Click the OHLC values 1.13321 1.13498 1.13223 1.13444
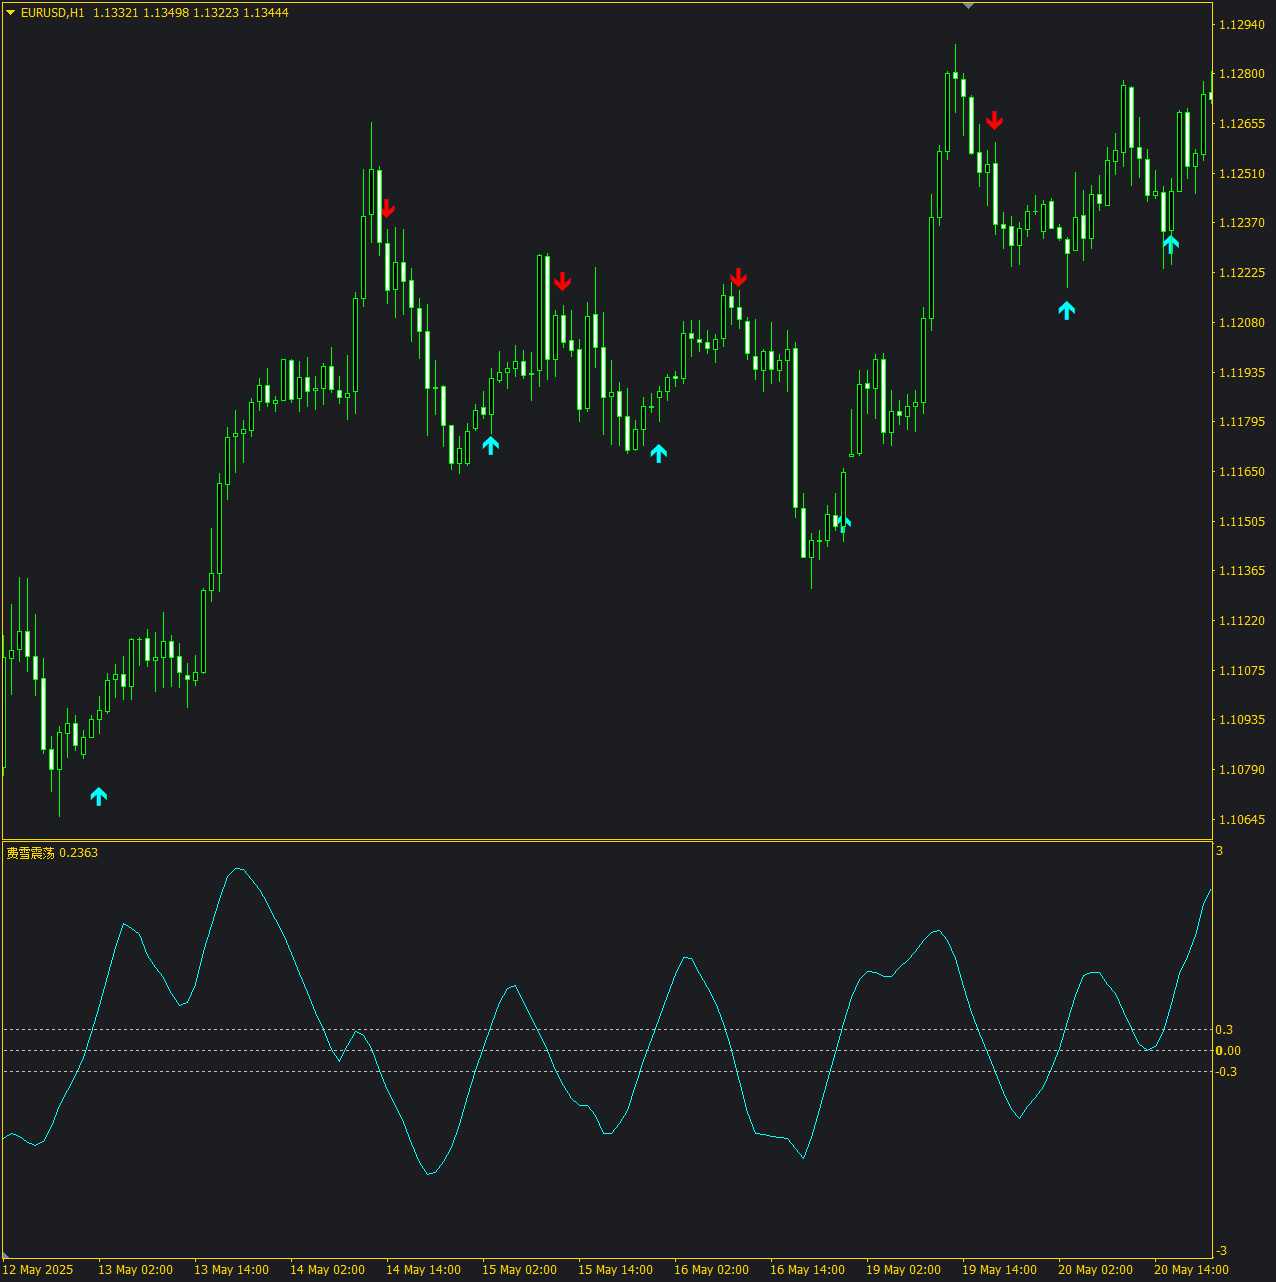Screen dimensions: 1276x1282 191,13
